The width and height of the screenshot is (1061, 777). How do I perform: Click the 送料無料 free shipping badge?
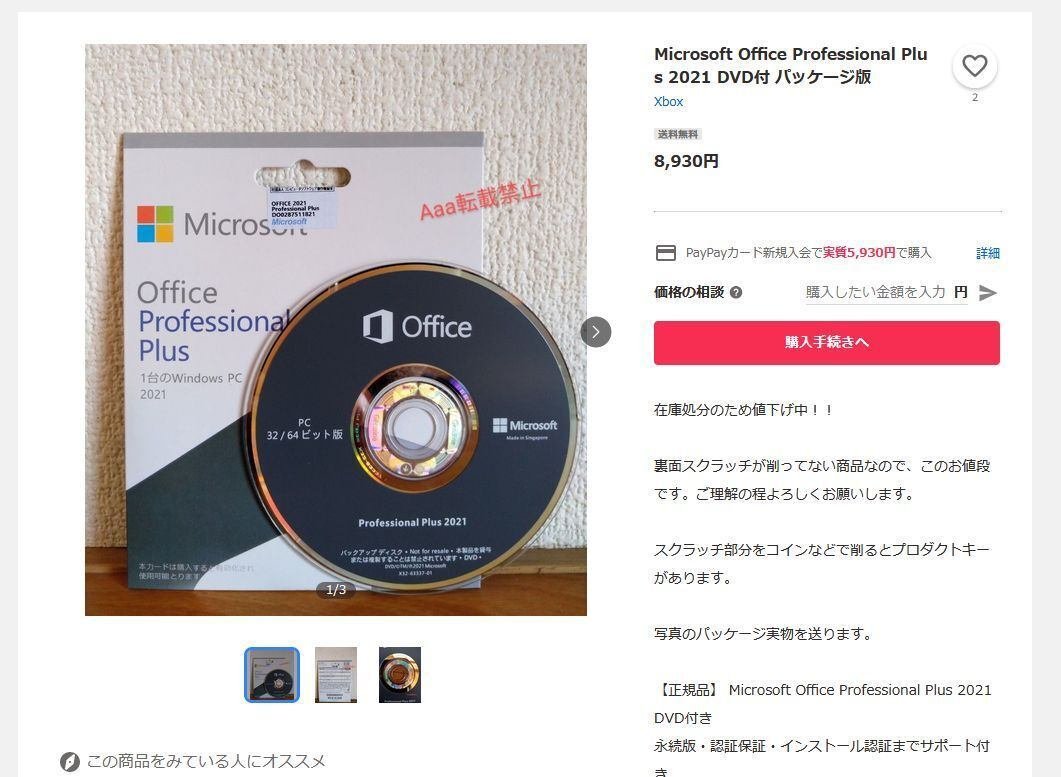point(677,134)
